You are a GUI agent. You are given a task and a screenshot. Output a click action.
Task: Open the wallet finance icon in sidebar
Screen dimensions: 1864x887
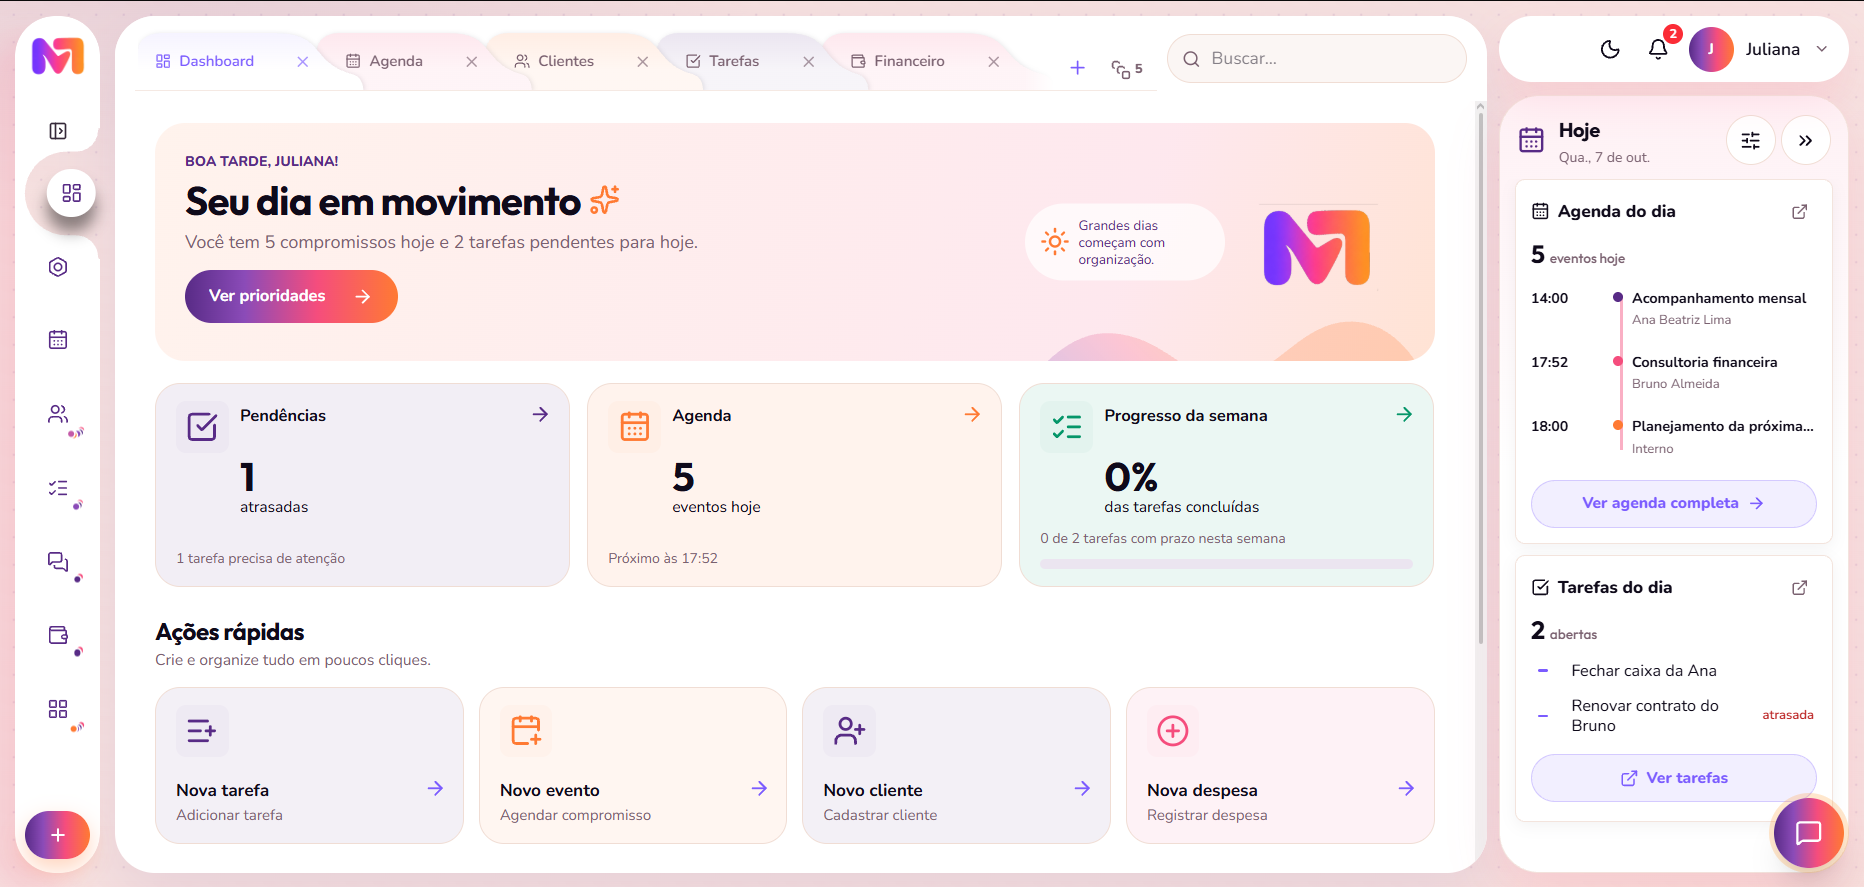click(58, 635)
